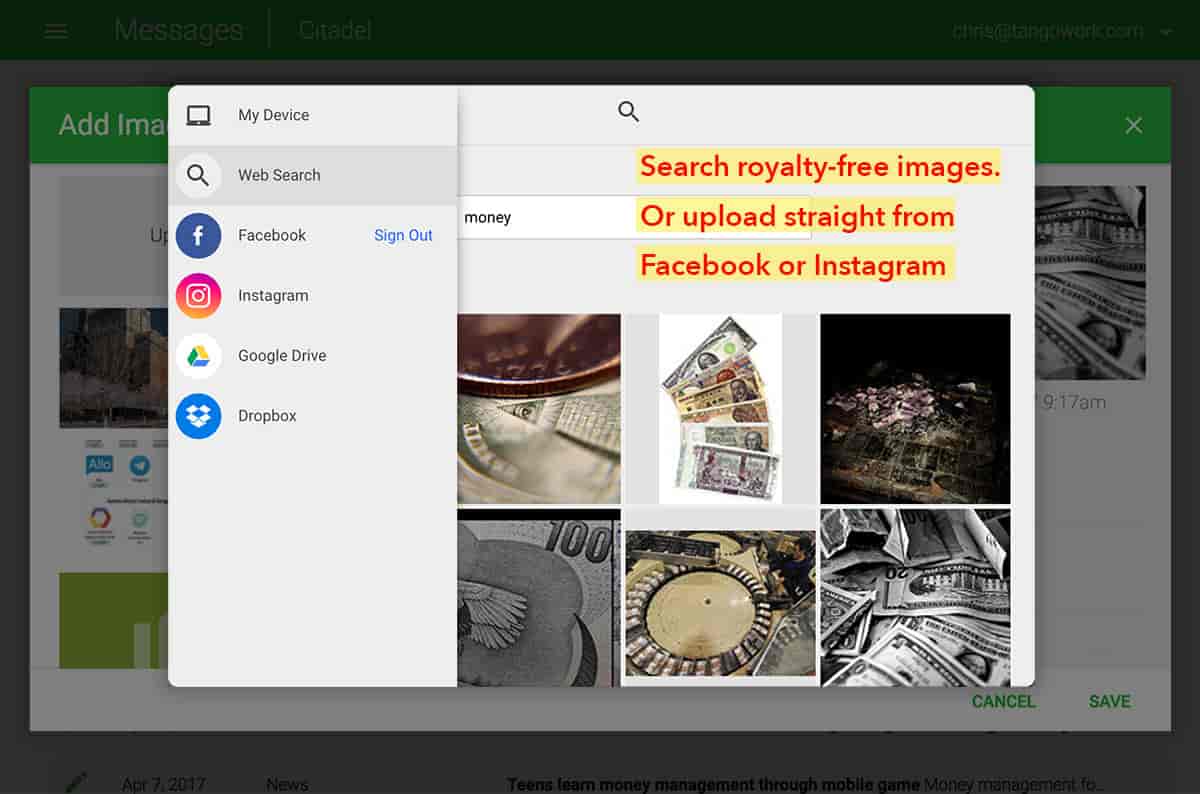This screenshot has width=1200, height=794.
Task: Click the SAVE button
Action: (x=1109, y=701)
